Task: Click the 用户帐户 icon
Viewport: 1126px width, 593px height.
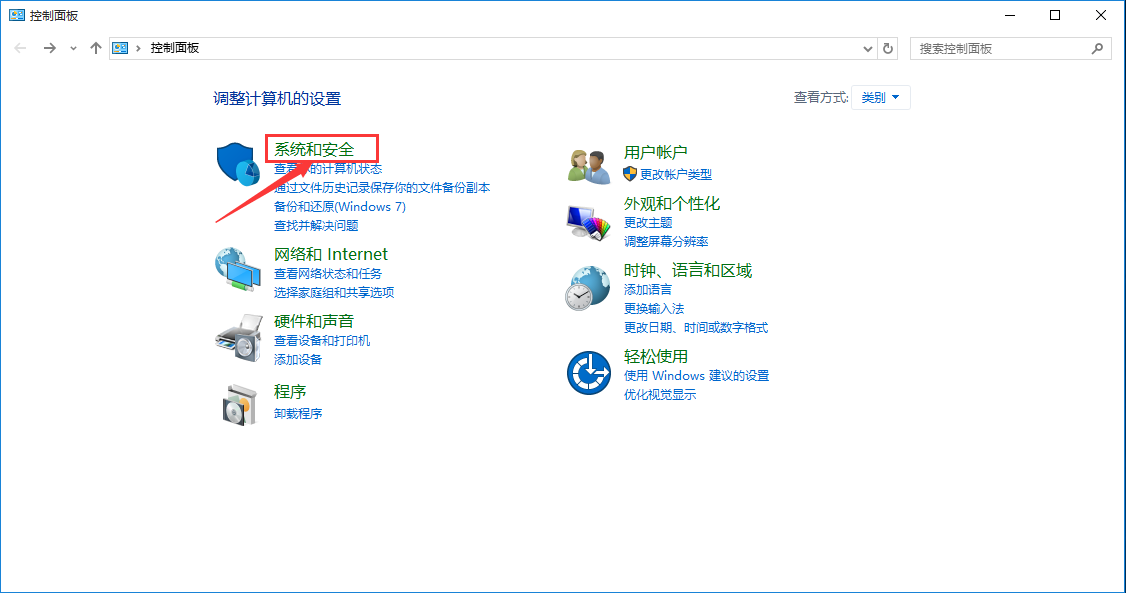Action: pos(589,162)
